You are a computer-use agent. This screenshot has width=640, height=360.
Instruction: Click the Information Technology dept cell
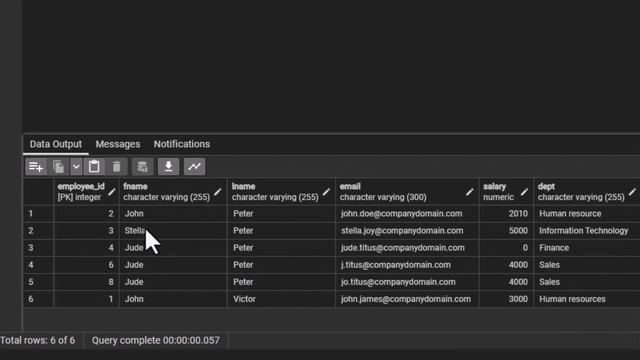(587, 231)
